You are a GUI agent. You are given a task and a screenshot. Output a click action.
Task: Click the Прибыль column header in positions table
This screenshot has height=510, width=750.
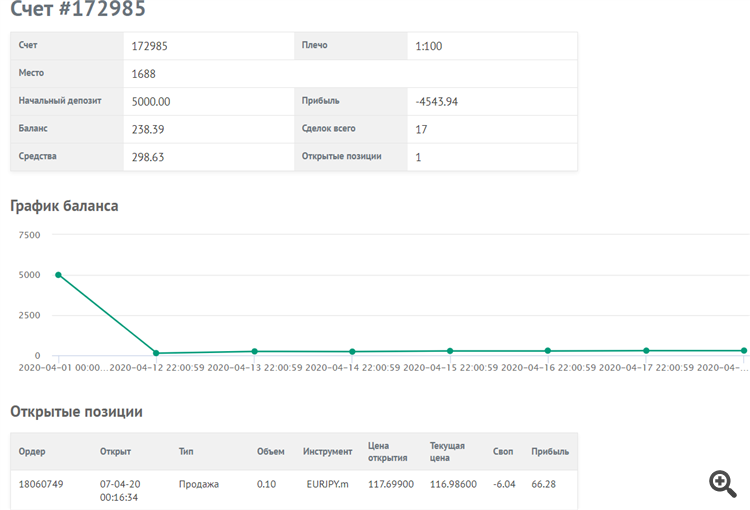pos(550,451)
